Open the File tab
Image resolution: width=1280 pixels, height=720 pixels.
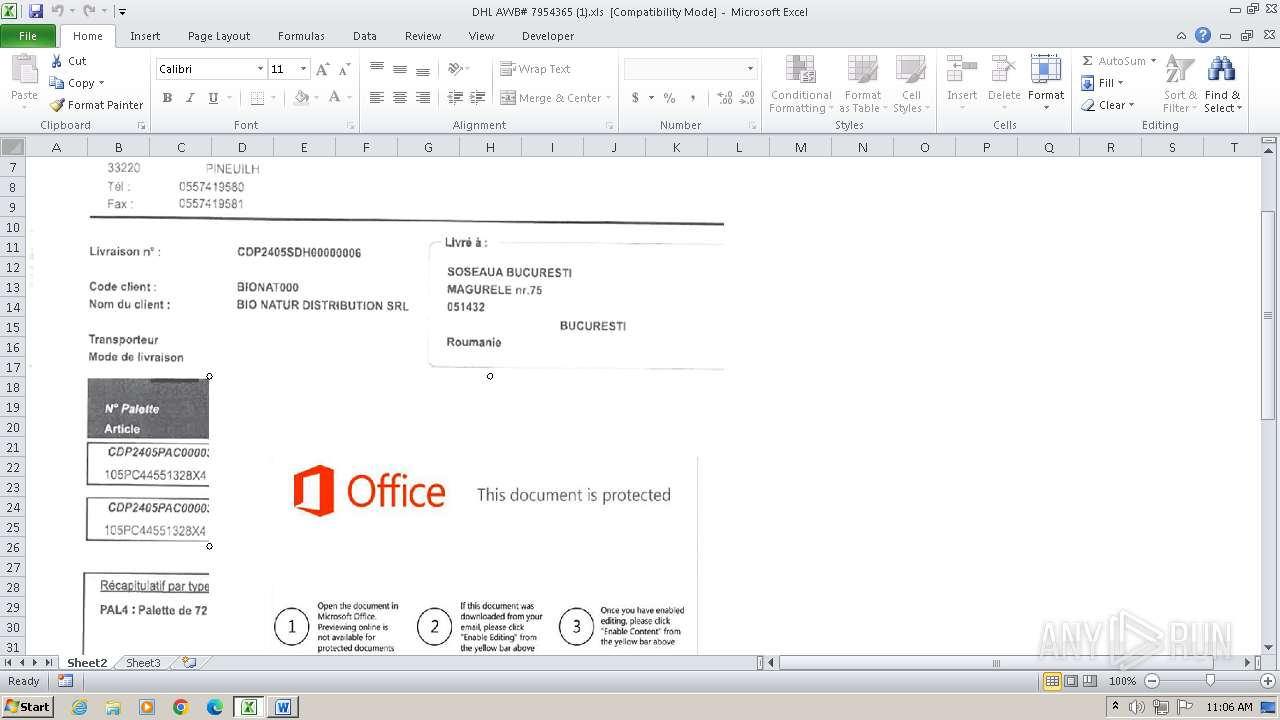[x=28, y=36]
